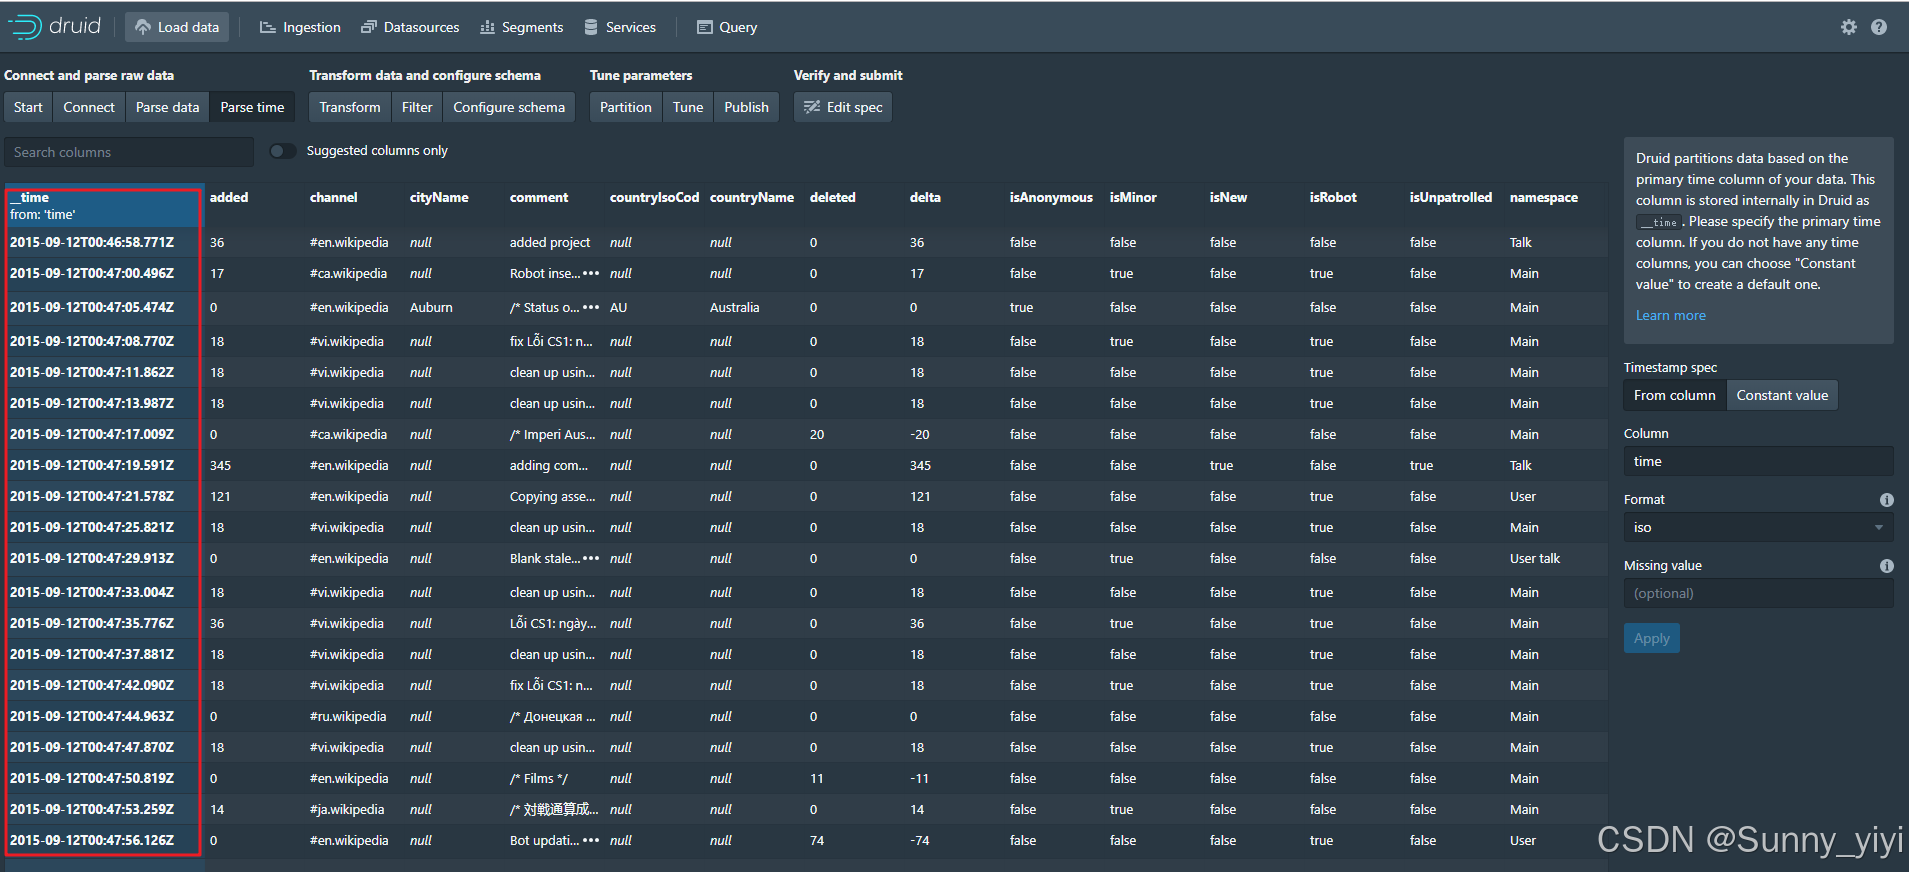This screenshot has width=1909, height=872.
Task: Go to Tune step
Action: [688, 107]
